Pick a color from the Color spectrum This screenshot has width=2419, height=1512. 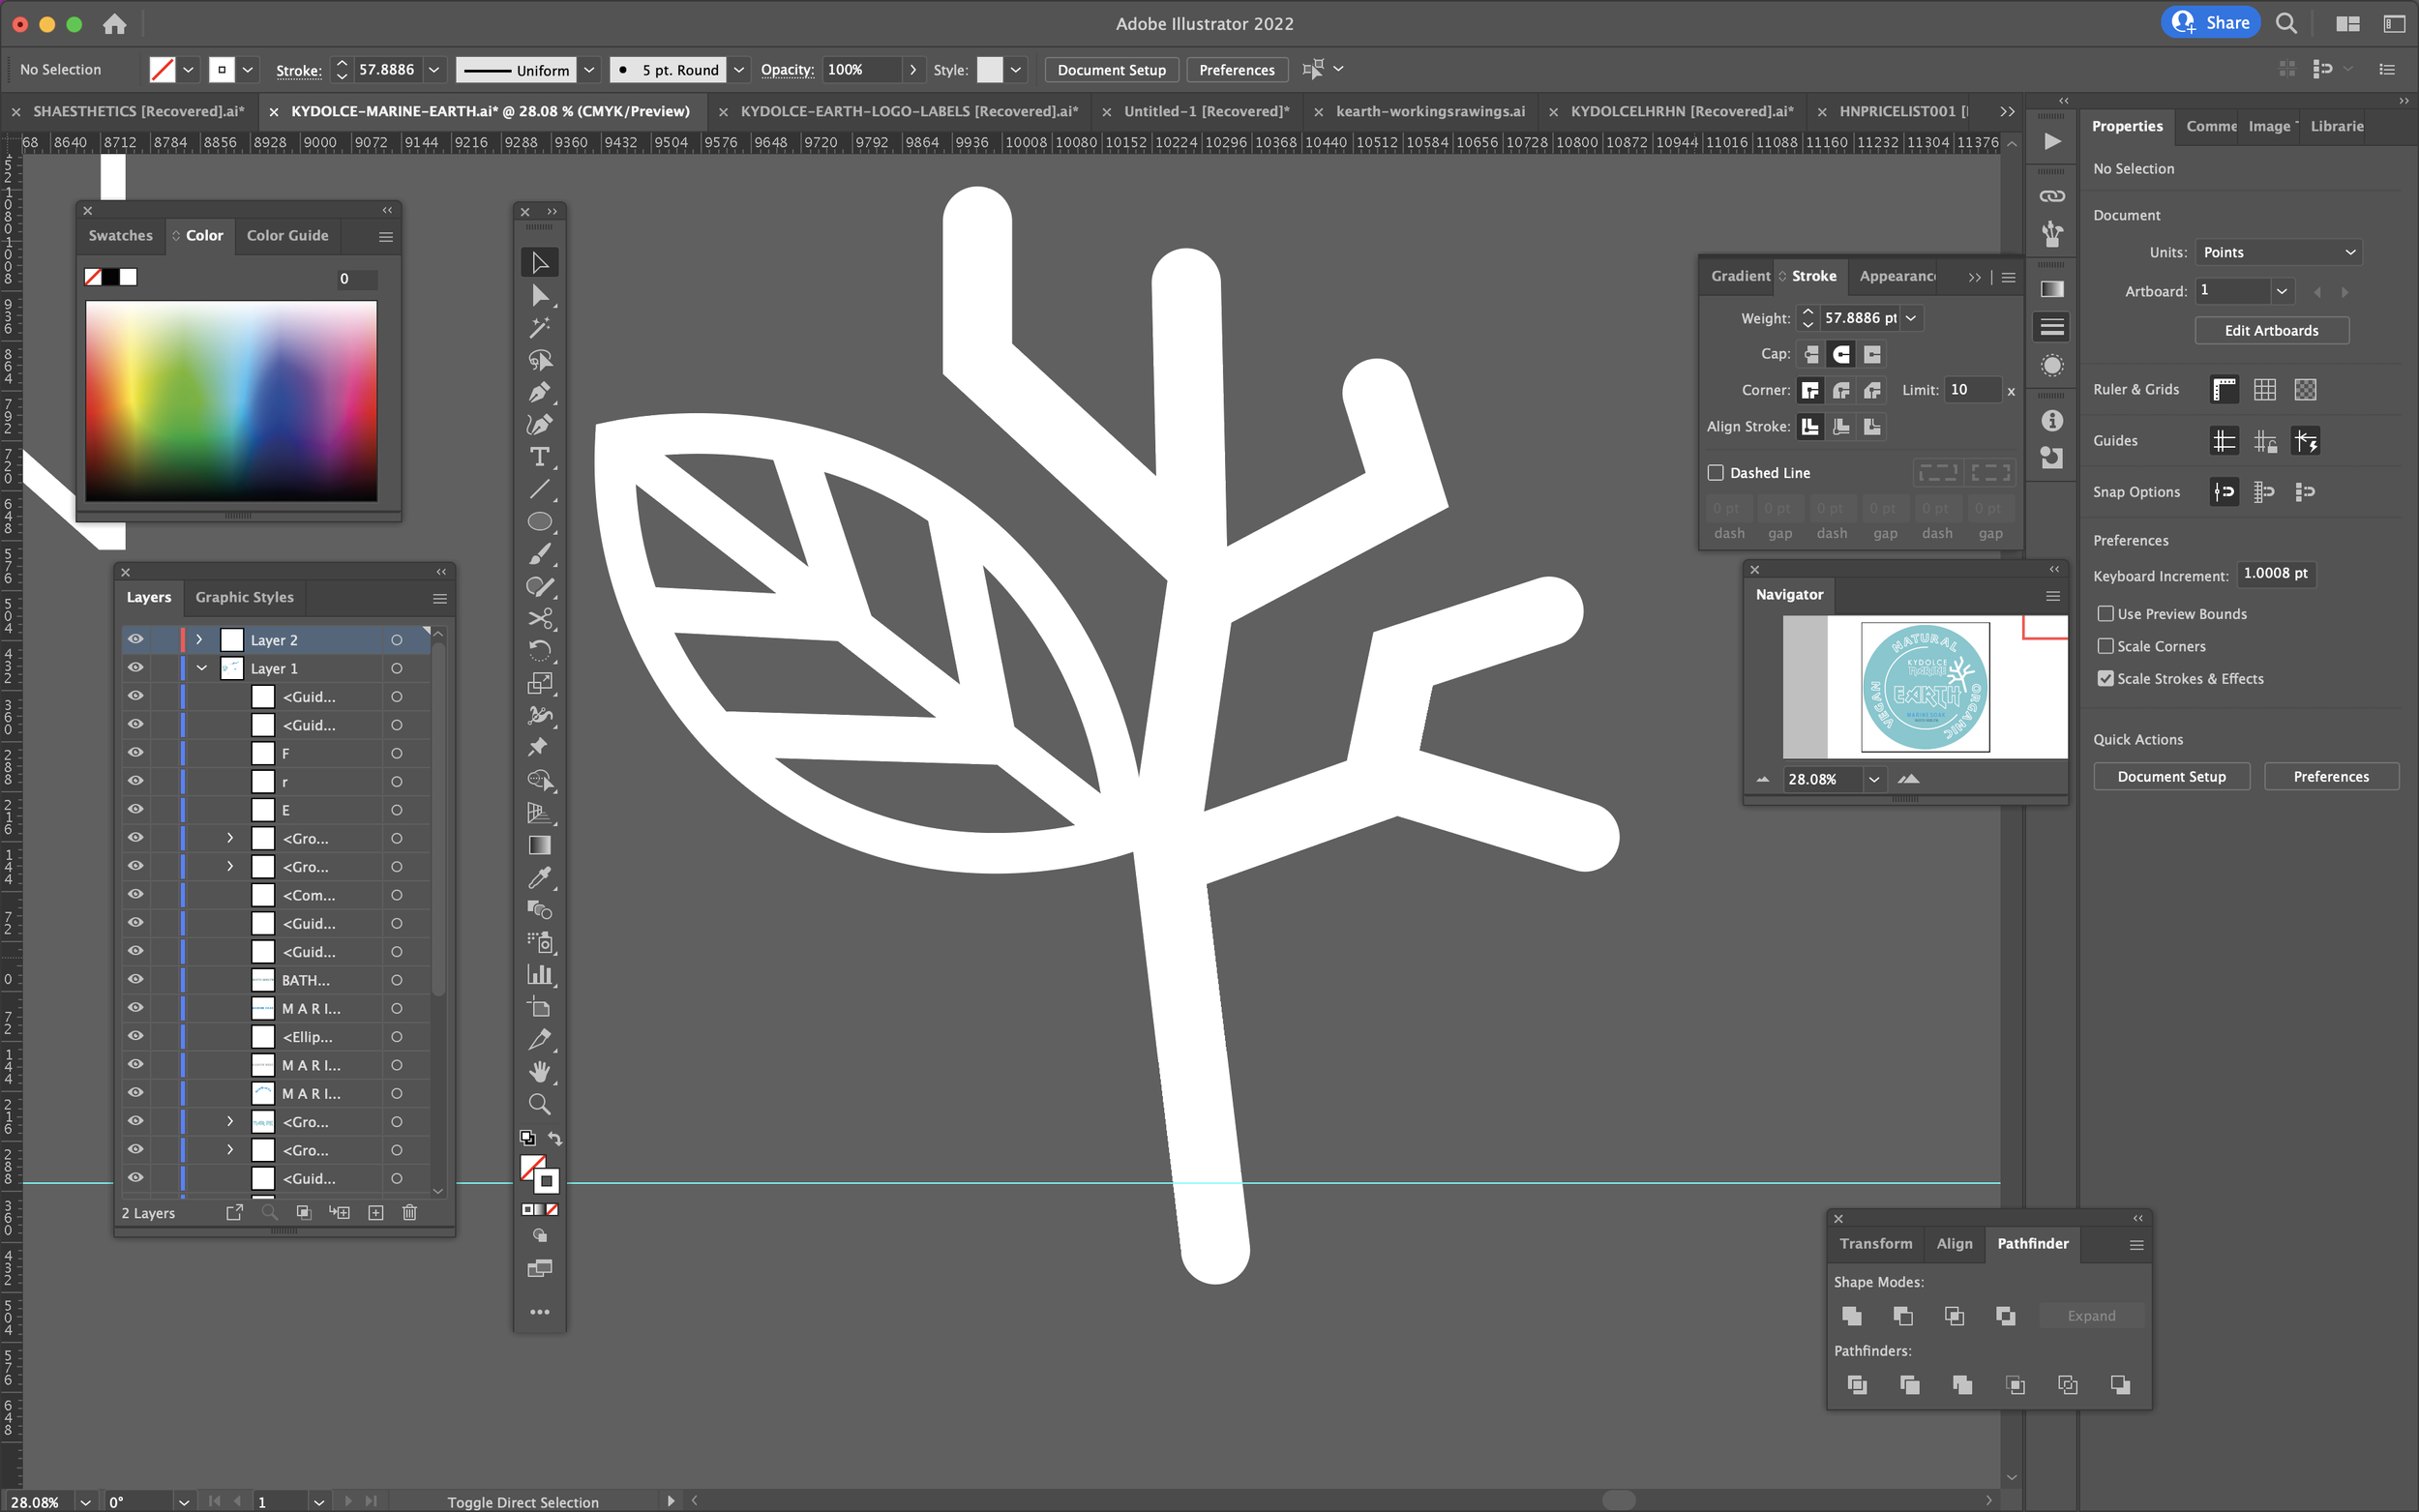(x=231, y=401)
